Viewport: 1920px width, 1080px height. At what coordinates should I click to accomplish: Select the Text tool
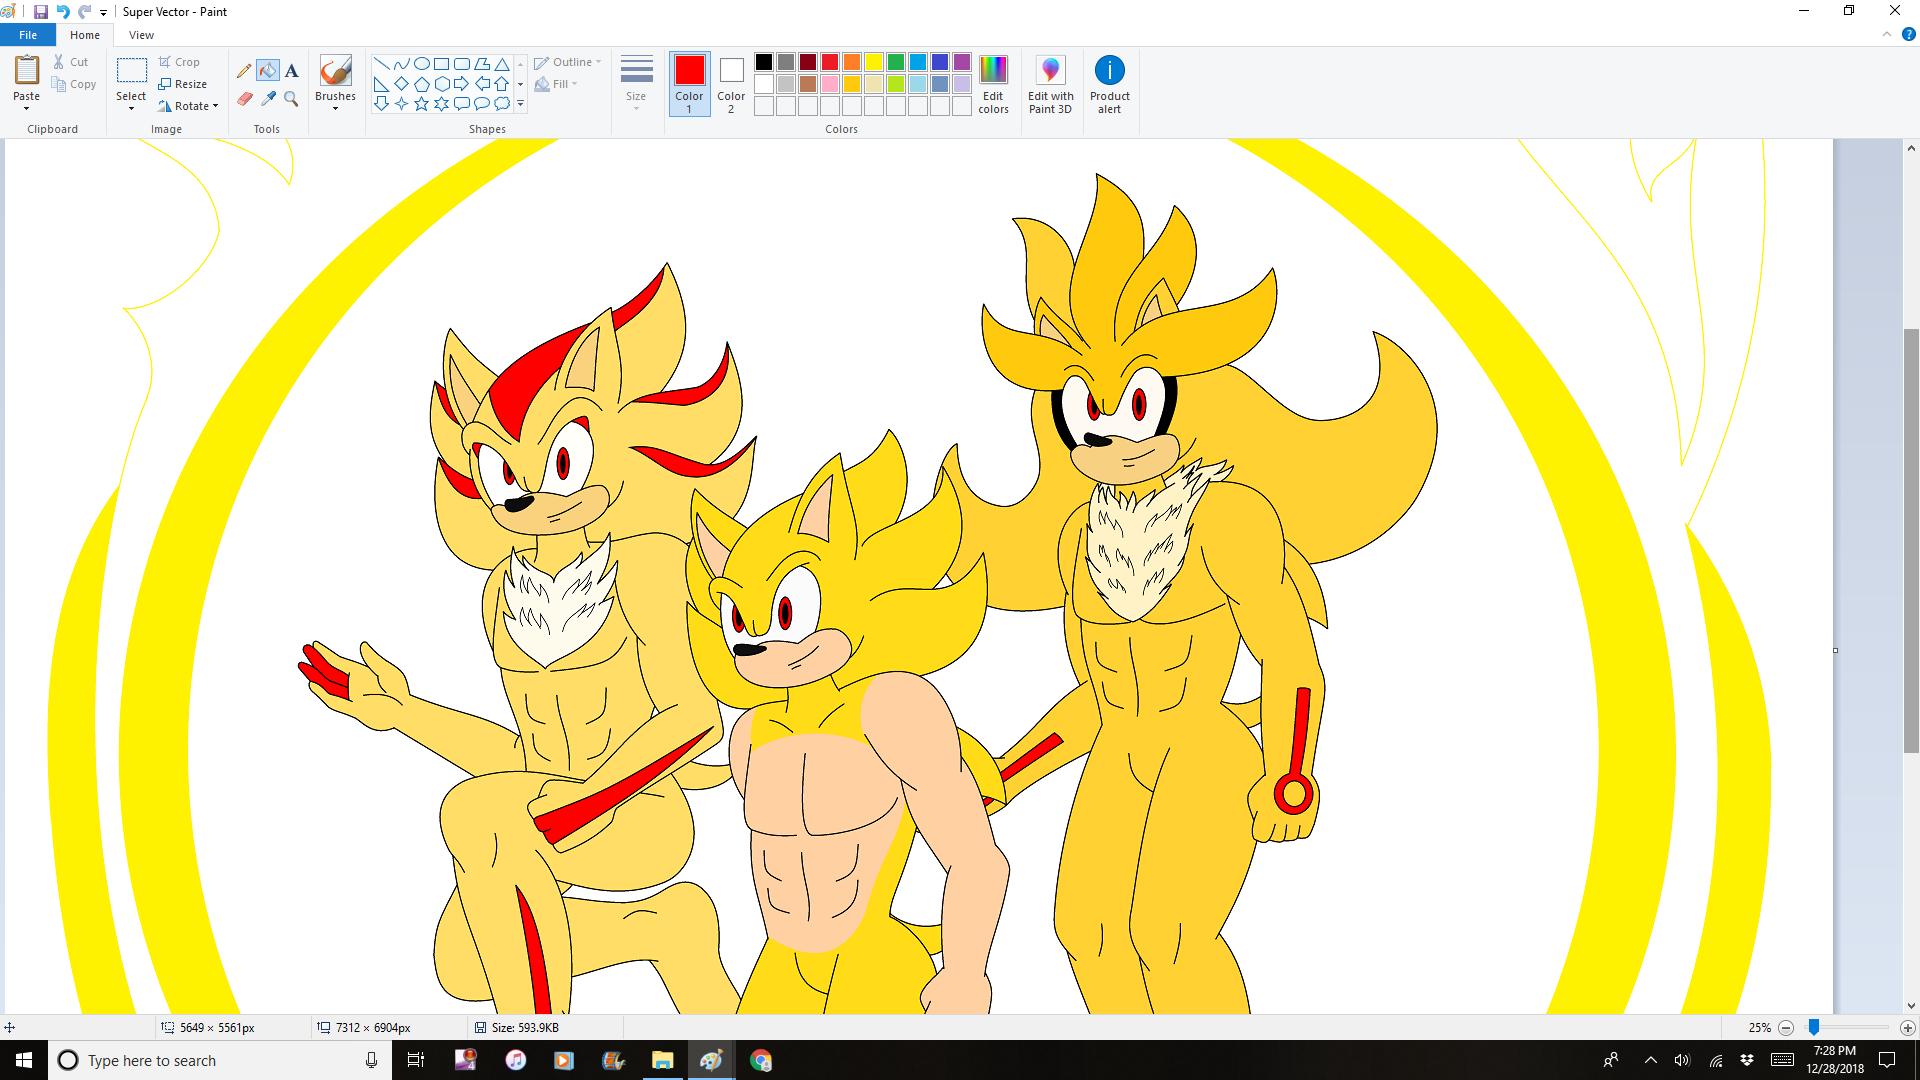[291, 71]
